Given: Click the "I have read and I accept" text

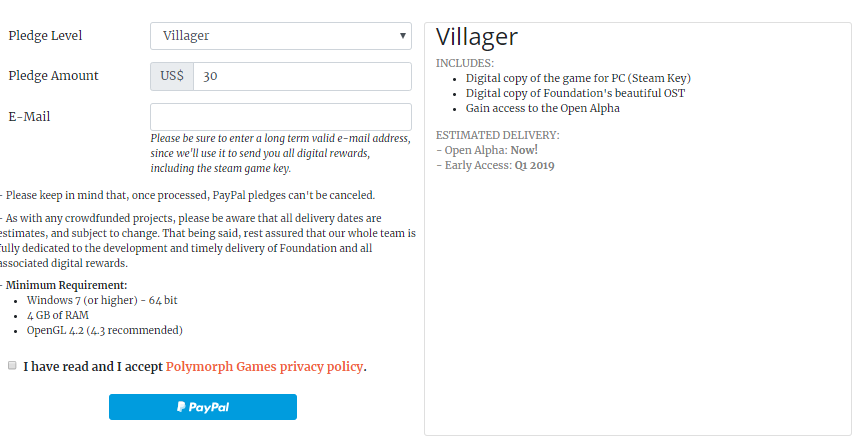Looking at the screenshot, I should 93,367.
